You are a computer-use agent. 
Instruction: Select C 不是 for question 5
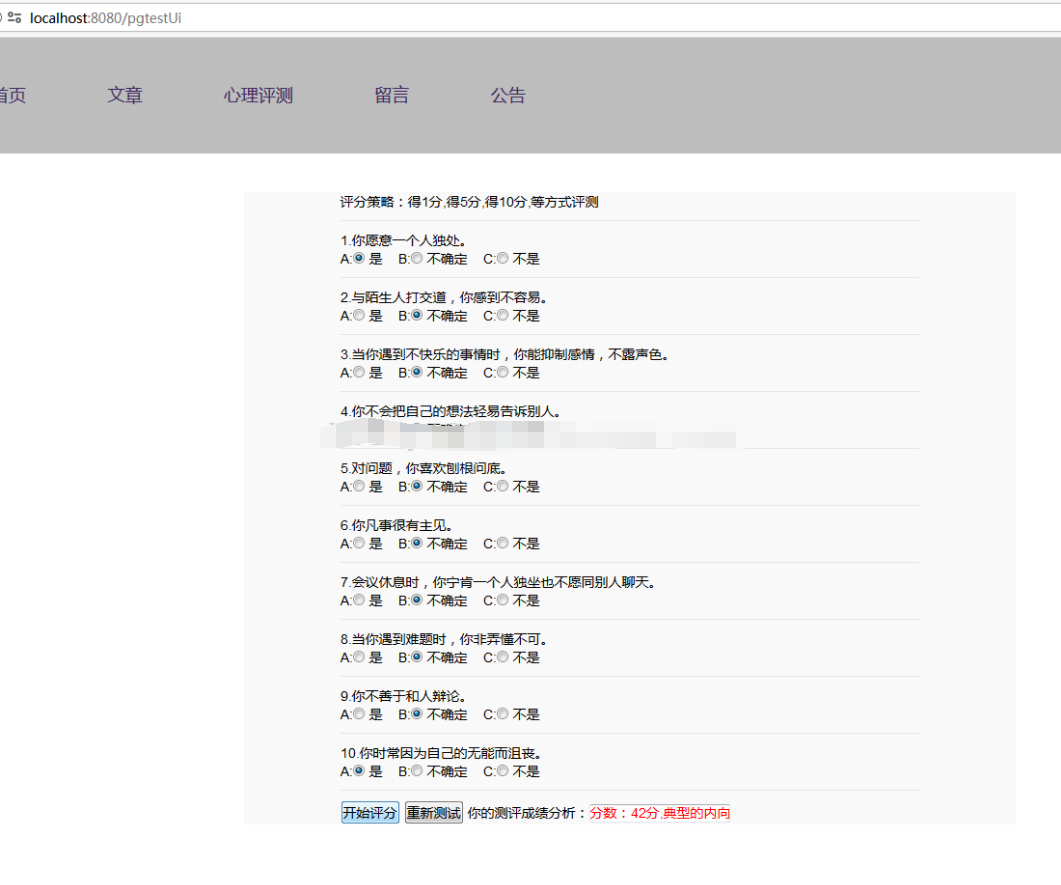(503, 486)
